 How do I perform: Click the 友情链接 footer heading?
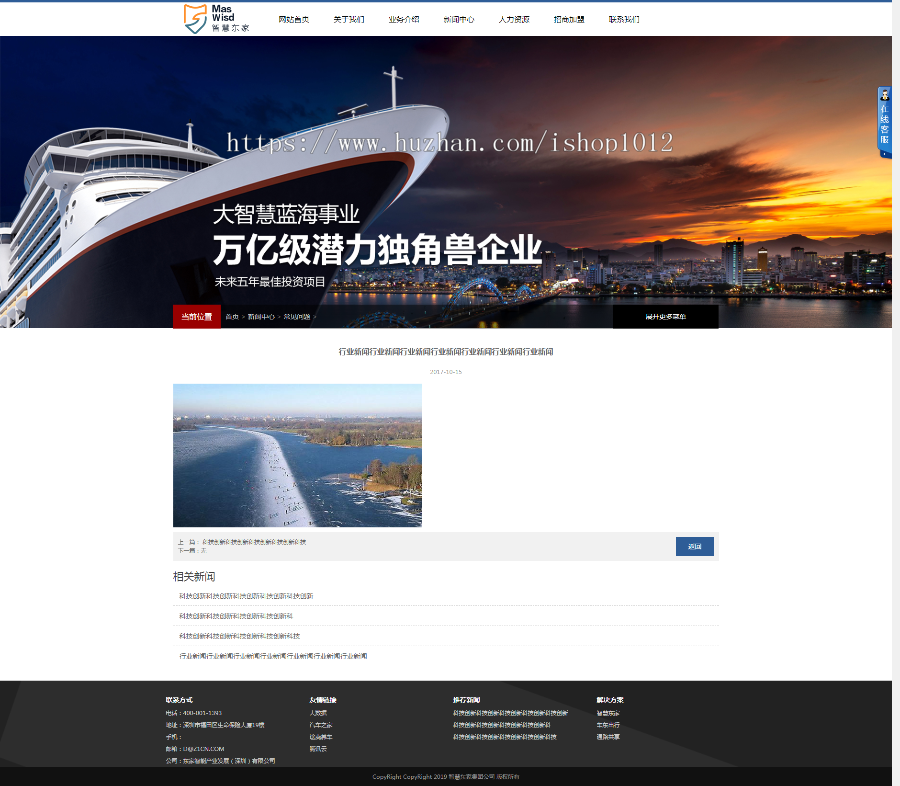323,700
